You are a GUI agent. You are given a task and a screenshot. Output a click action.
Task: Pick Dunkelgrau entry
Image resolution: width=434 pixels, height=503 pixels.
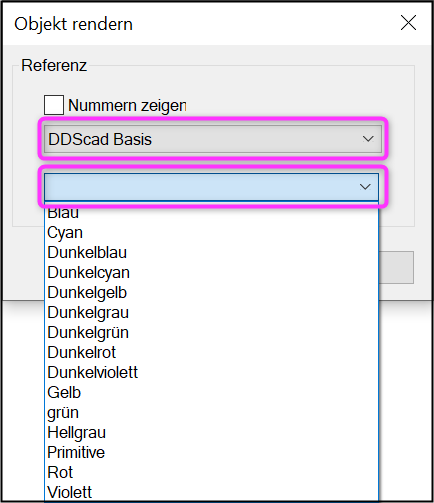point(212,312)
